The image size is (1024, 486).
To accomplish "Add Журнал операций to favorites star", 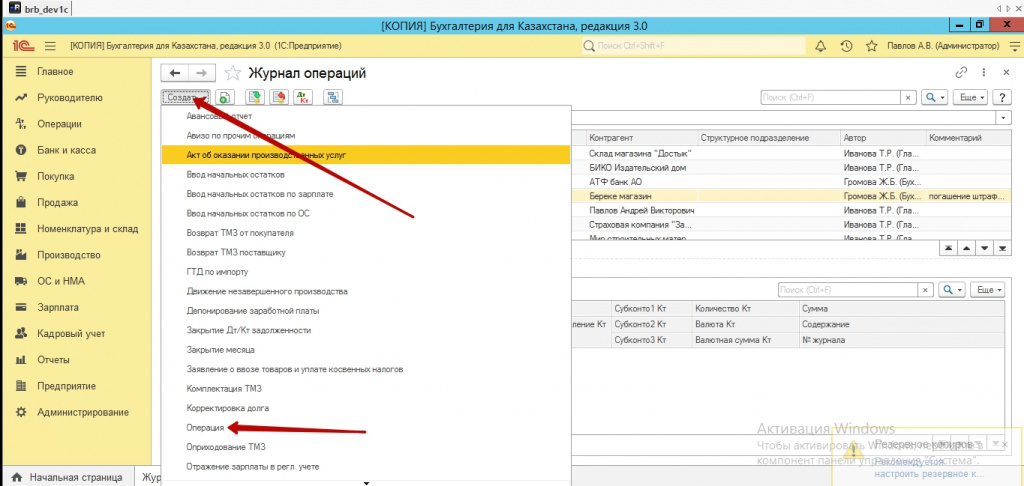I will click(232, 73).
